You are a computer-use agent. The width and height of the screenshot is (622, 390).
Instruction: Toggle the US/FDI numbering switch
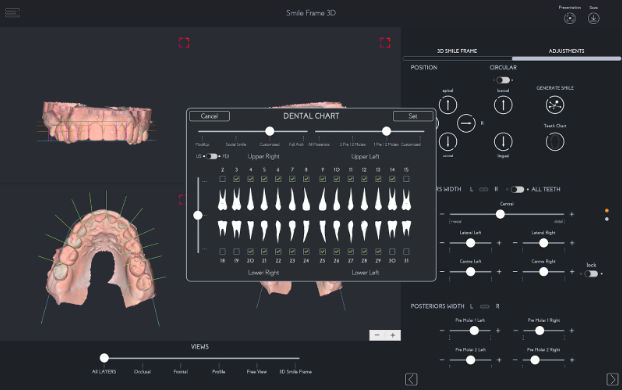point(212,156)
